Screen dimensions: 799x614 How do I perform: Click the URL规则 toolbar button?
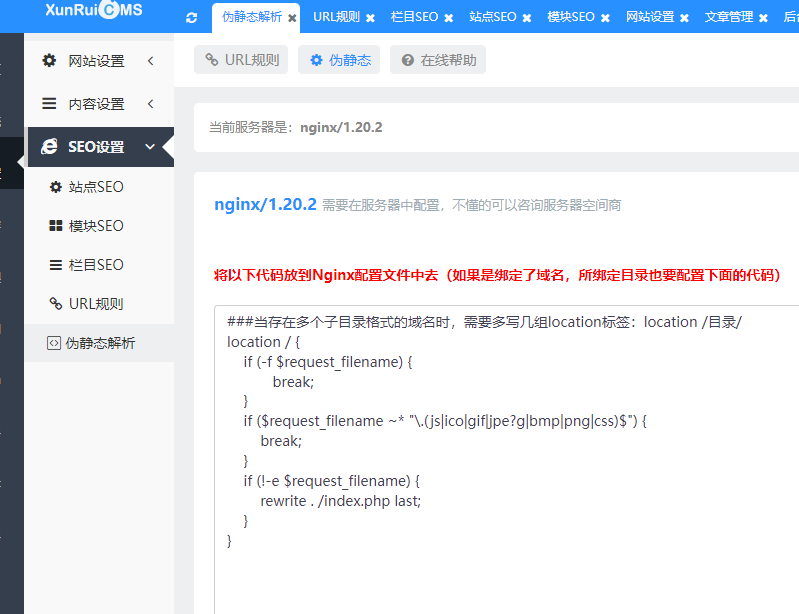[x=241, y=60]
